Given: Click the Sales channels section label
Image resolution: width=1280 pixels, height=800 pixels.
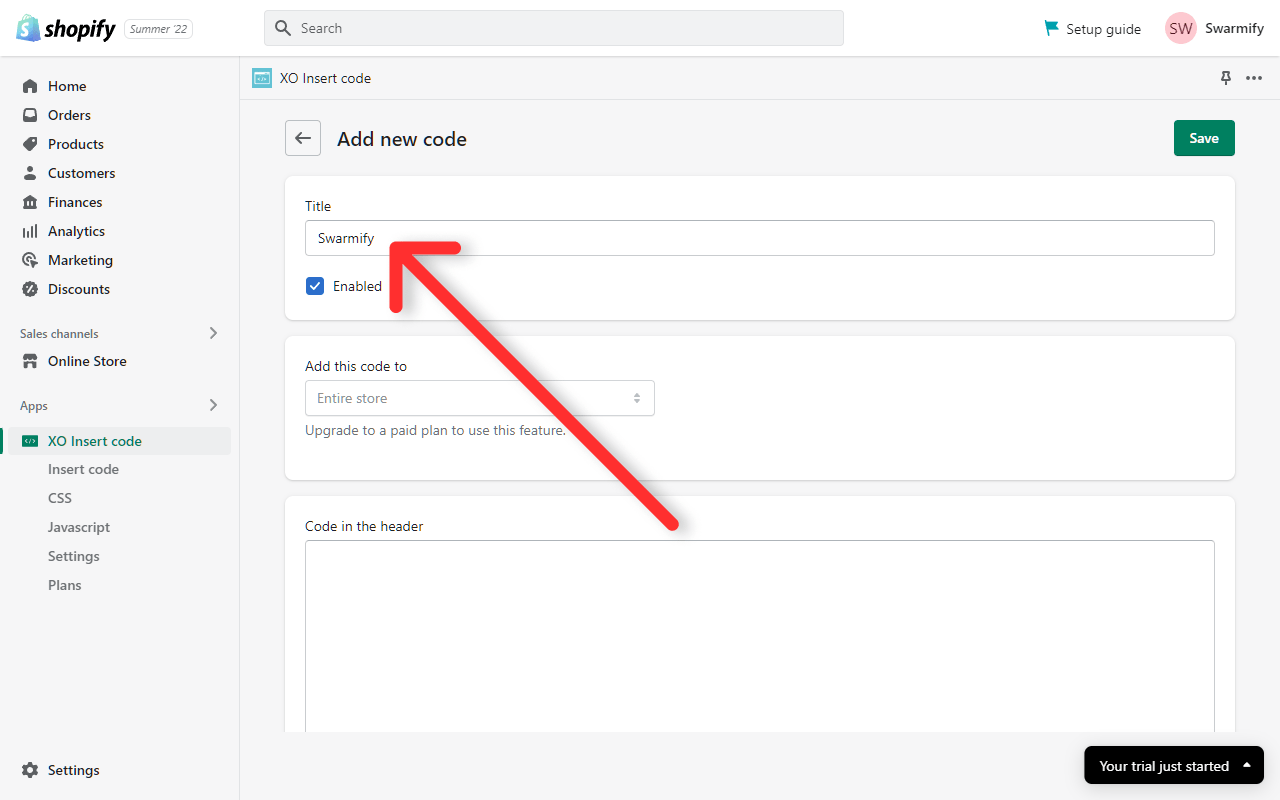Looking at the screenshot, I should click(59, 334).
